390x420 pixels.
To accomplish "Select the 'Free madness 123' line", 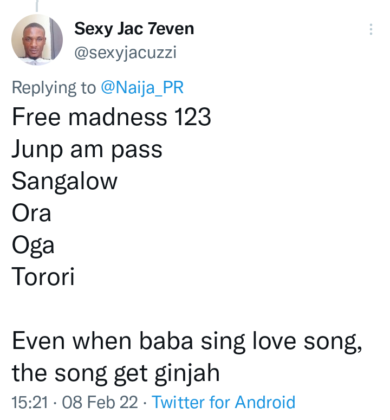I will 111,117.
